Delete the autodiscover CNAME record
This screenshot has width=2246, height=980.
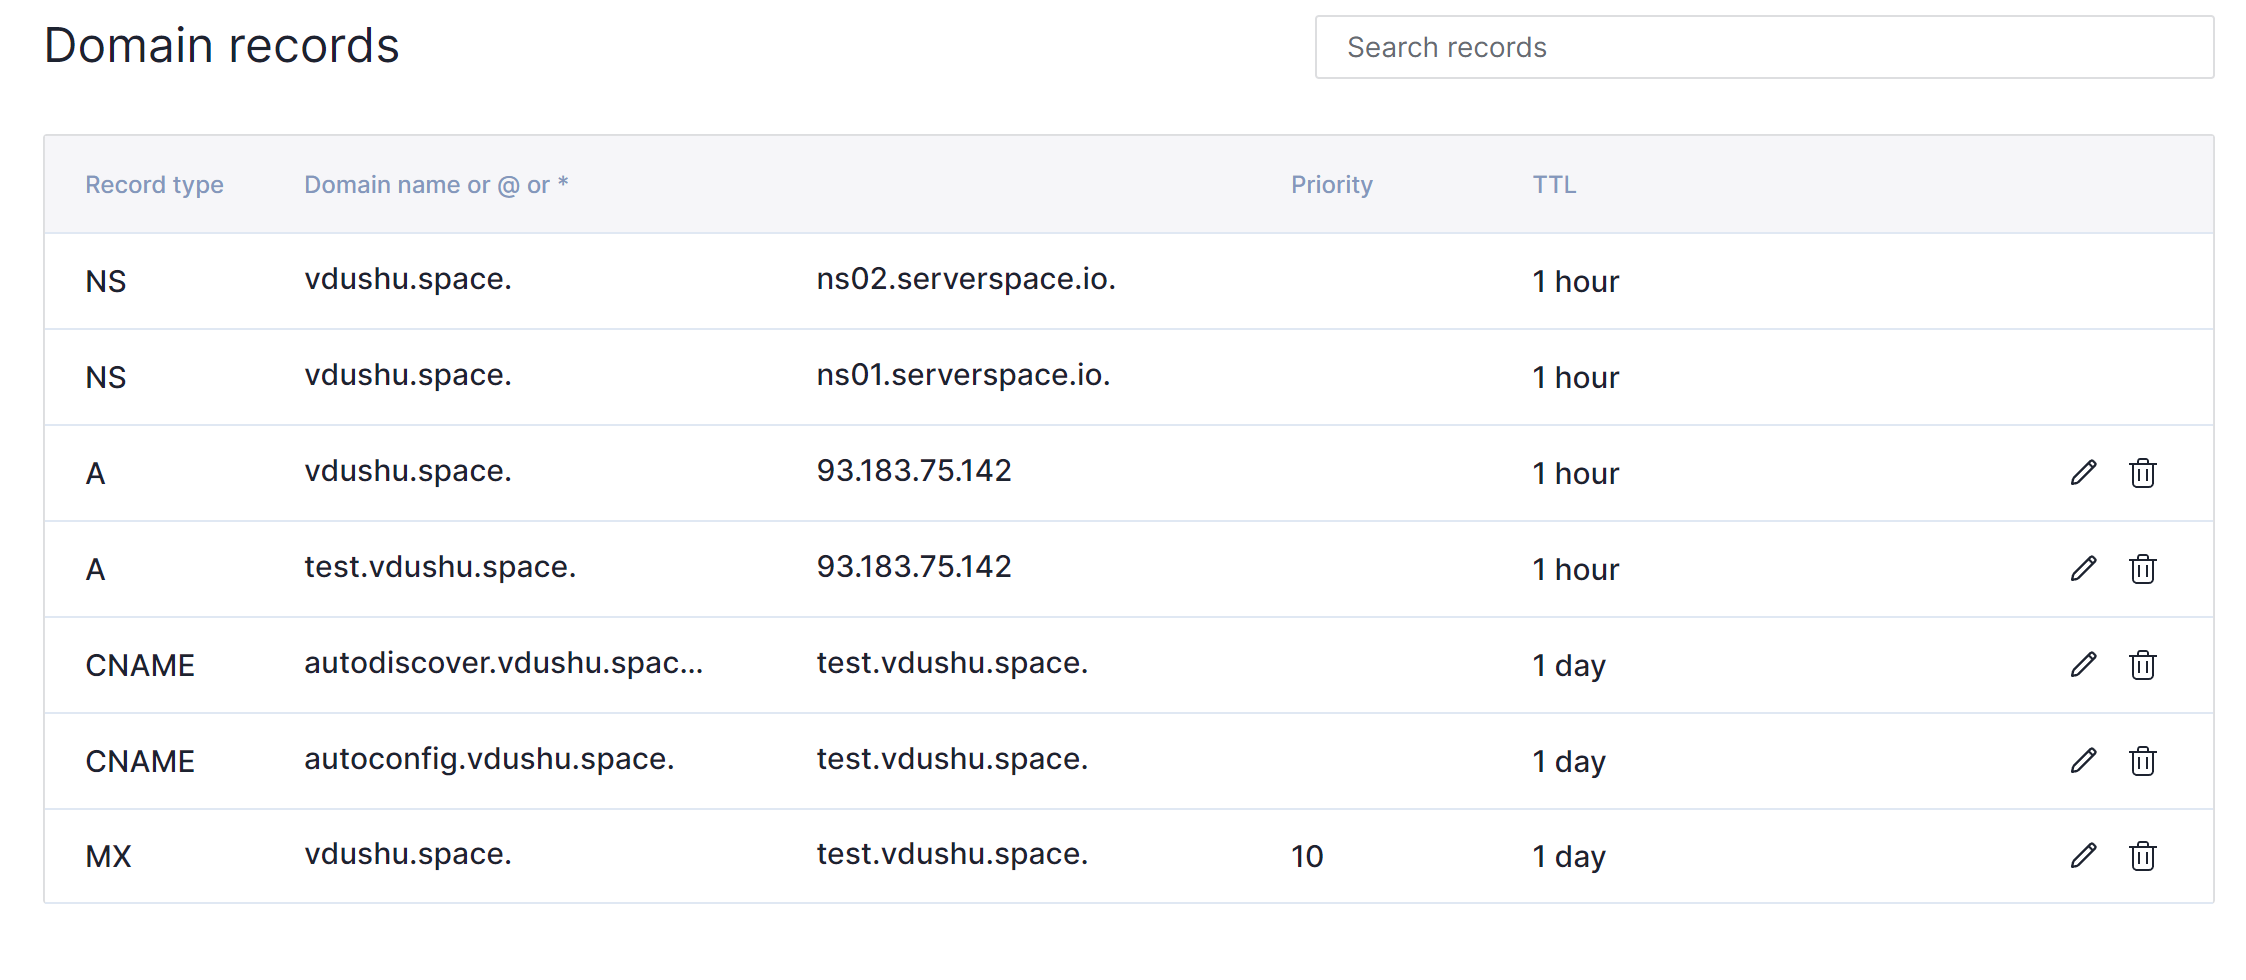[x=2142, y=665]
